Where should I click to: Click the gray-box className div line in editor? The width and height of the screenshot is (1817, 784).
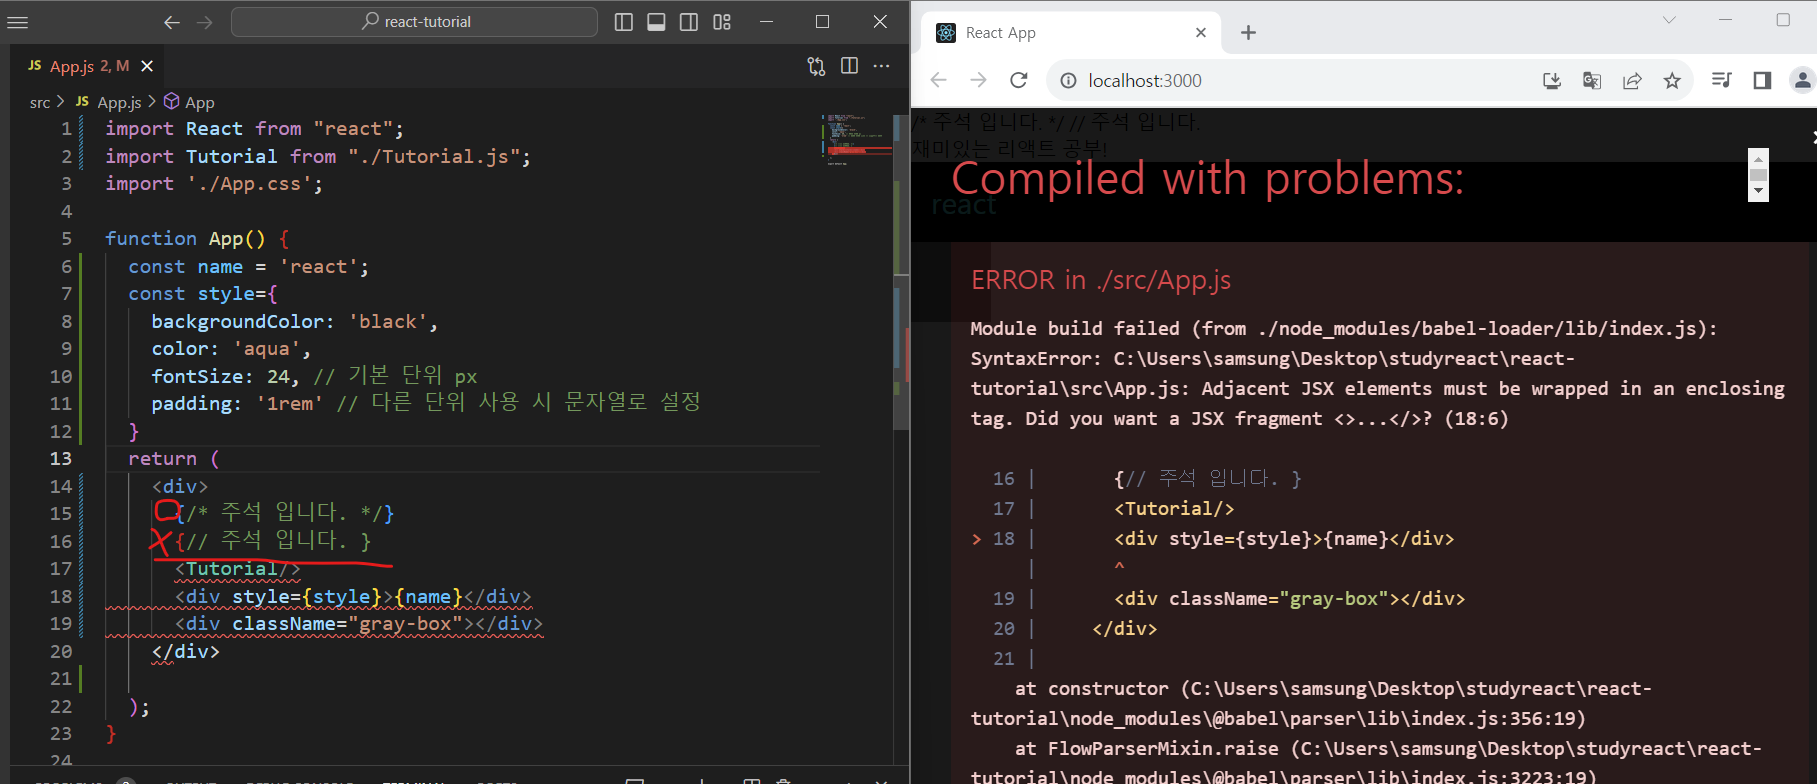pyautogui.click(x=359, y=624)
